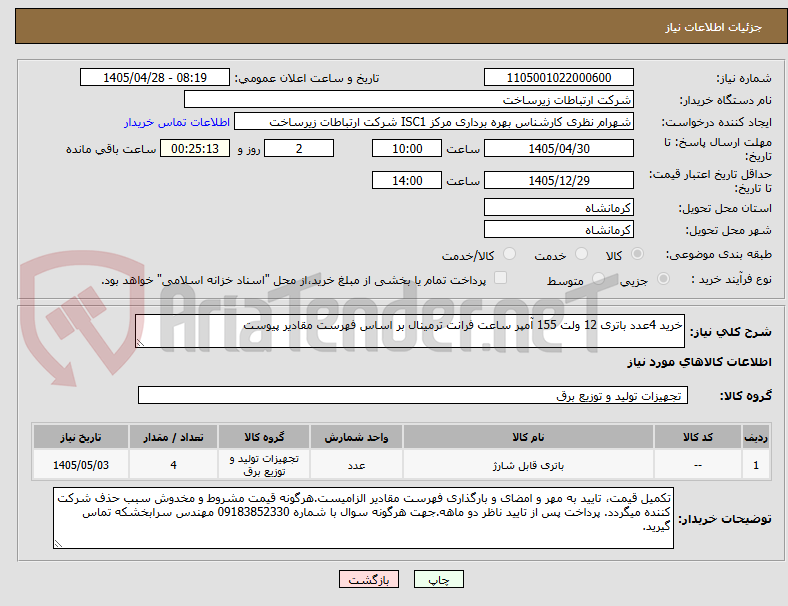This screenshot has height=606, width=788.
Task: Select the متوسط purchase type radio
Action: point(598,279)
